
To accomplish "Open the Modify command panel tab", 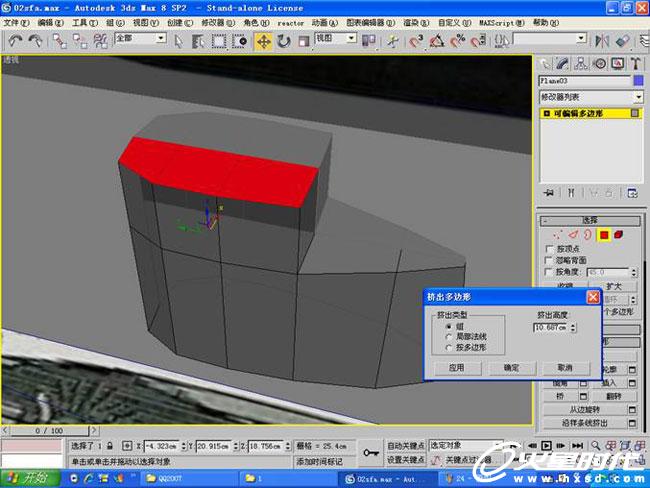I will pos(562,63).
